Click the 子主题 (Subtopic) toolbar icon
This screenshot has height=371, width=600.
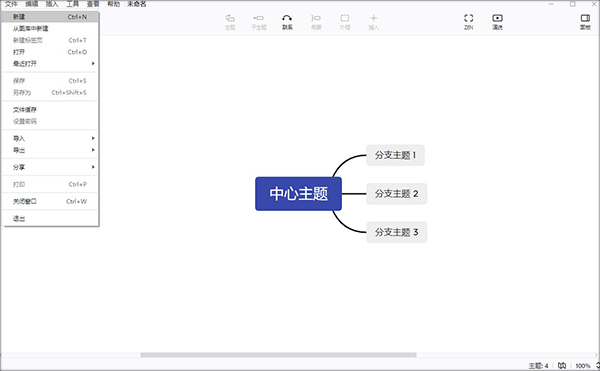pos(259,21)
